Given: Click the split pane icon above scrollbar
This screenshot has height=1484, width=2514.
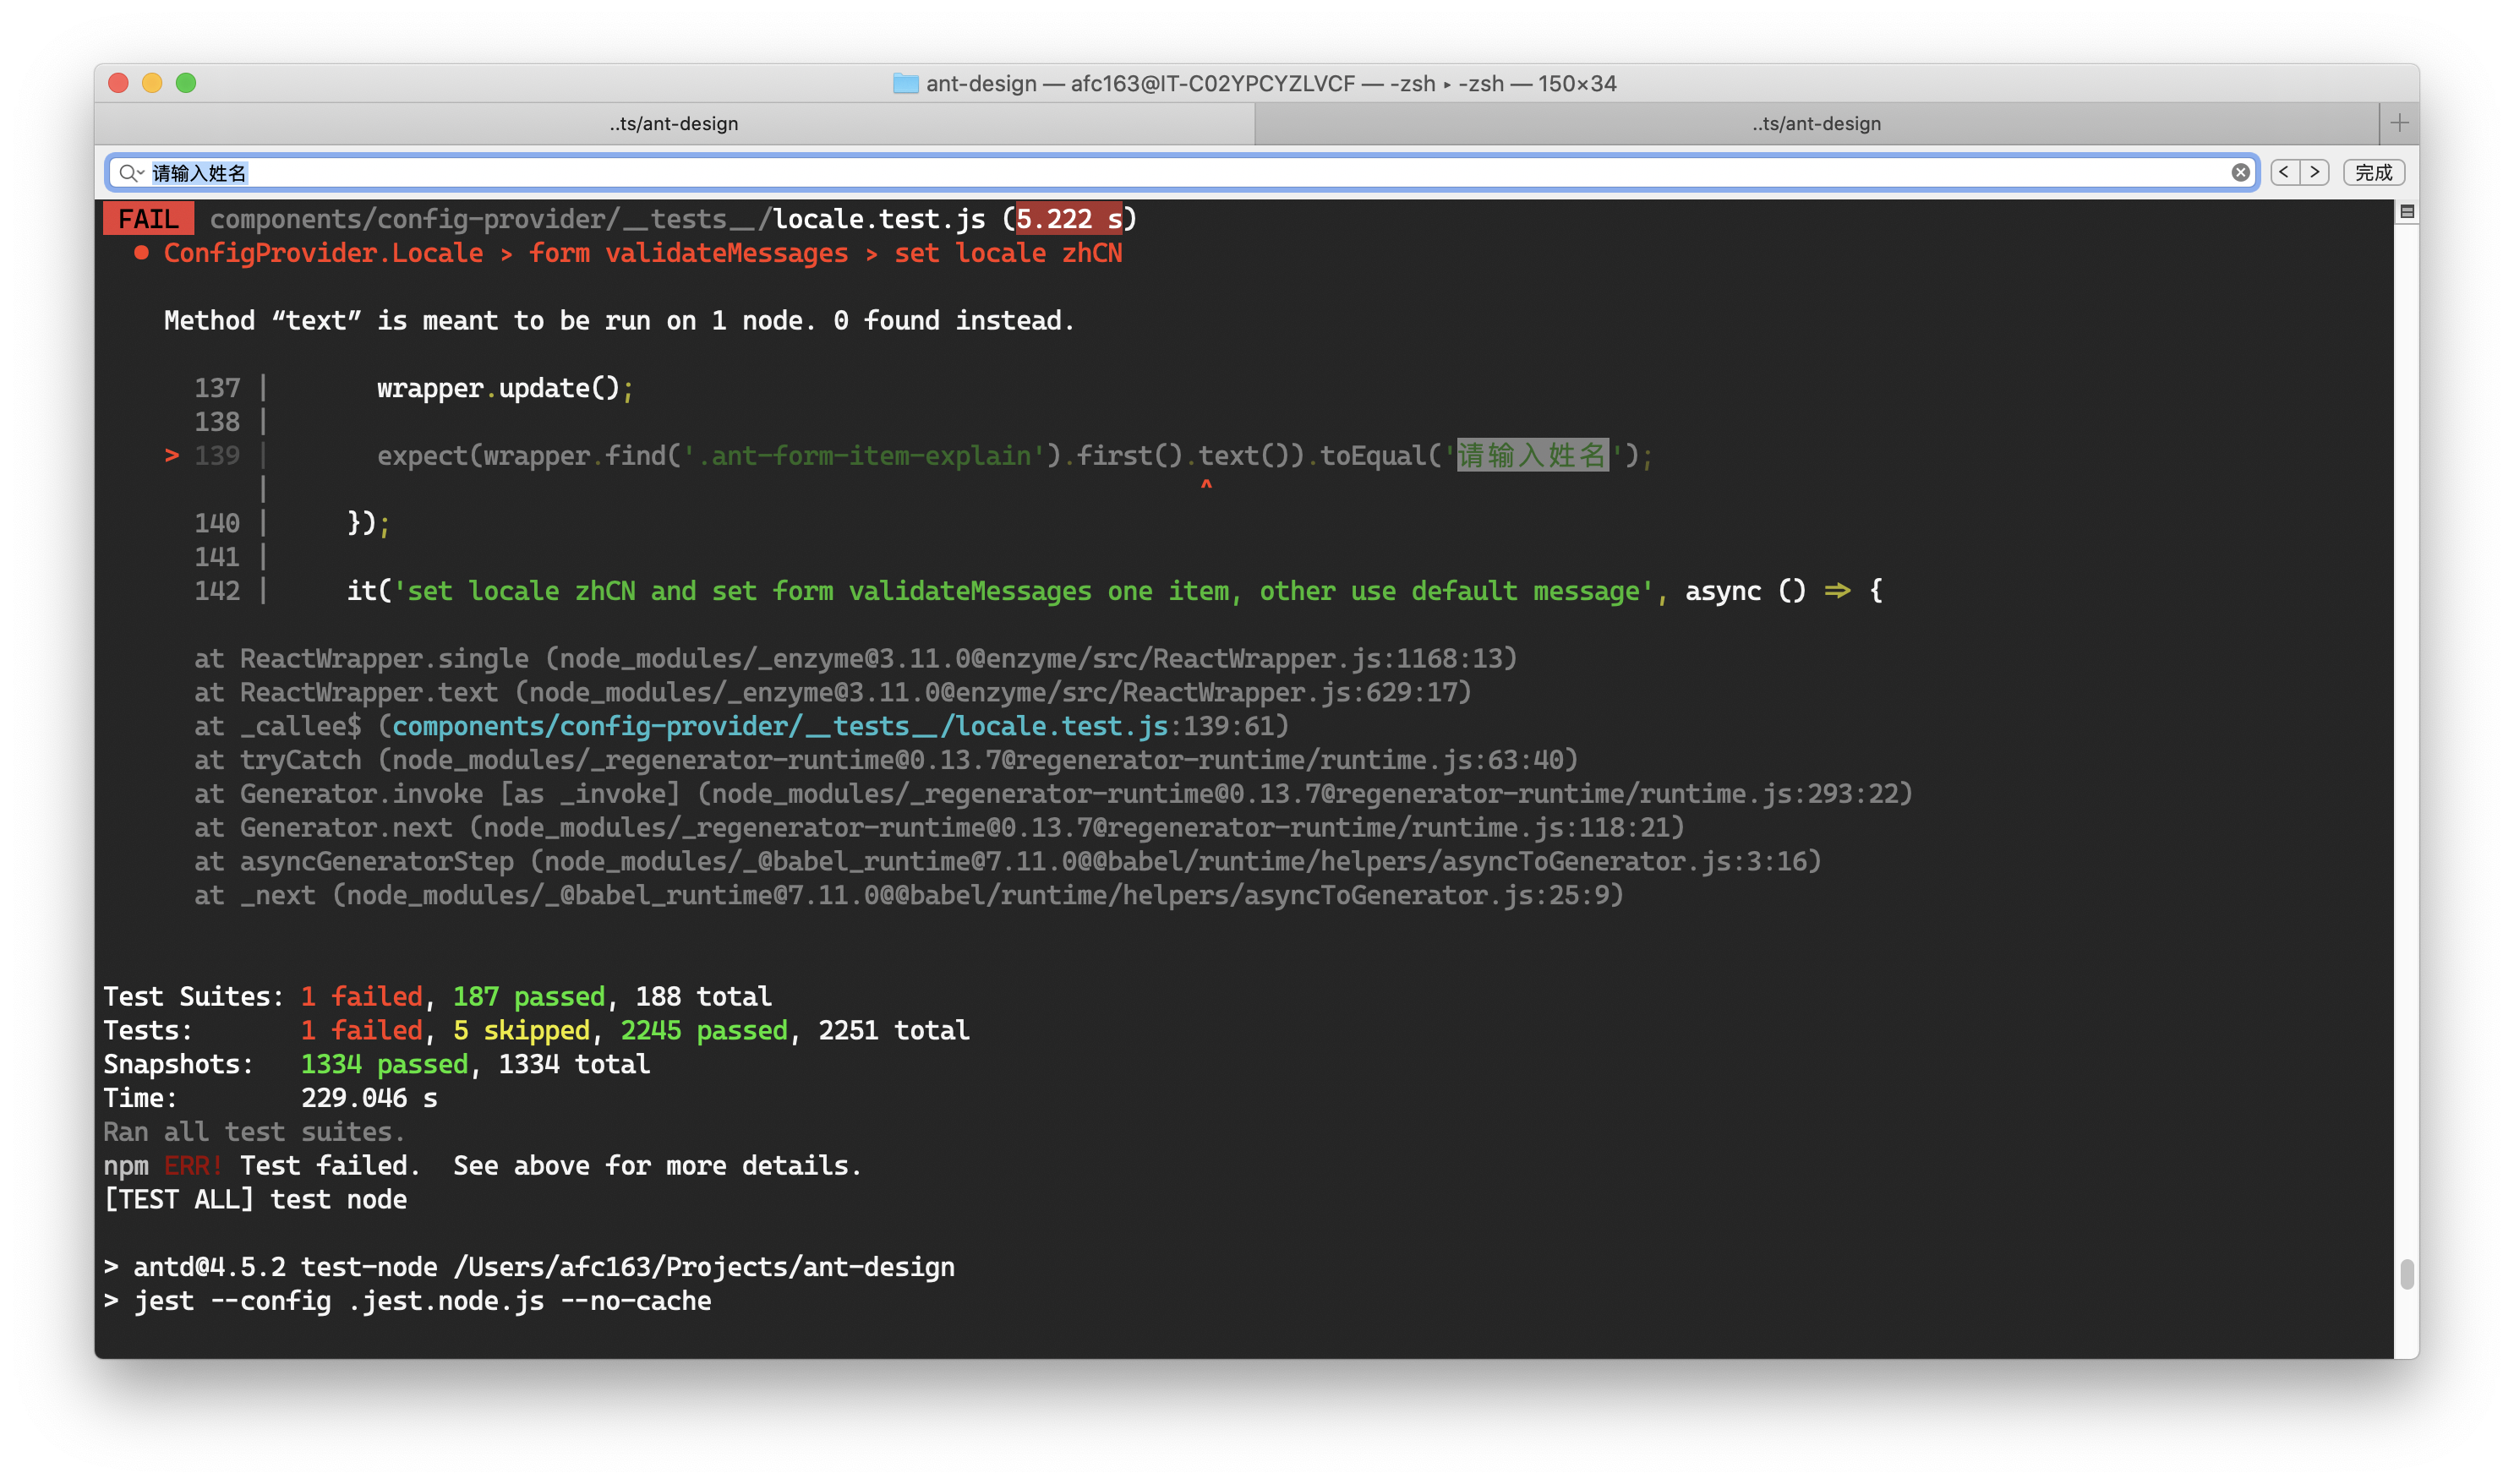Looking at the screenshot, I should pyautogui.click(x=2407, y=212).
